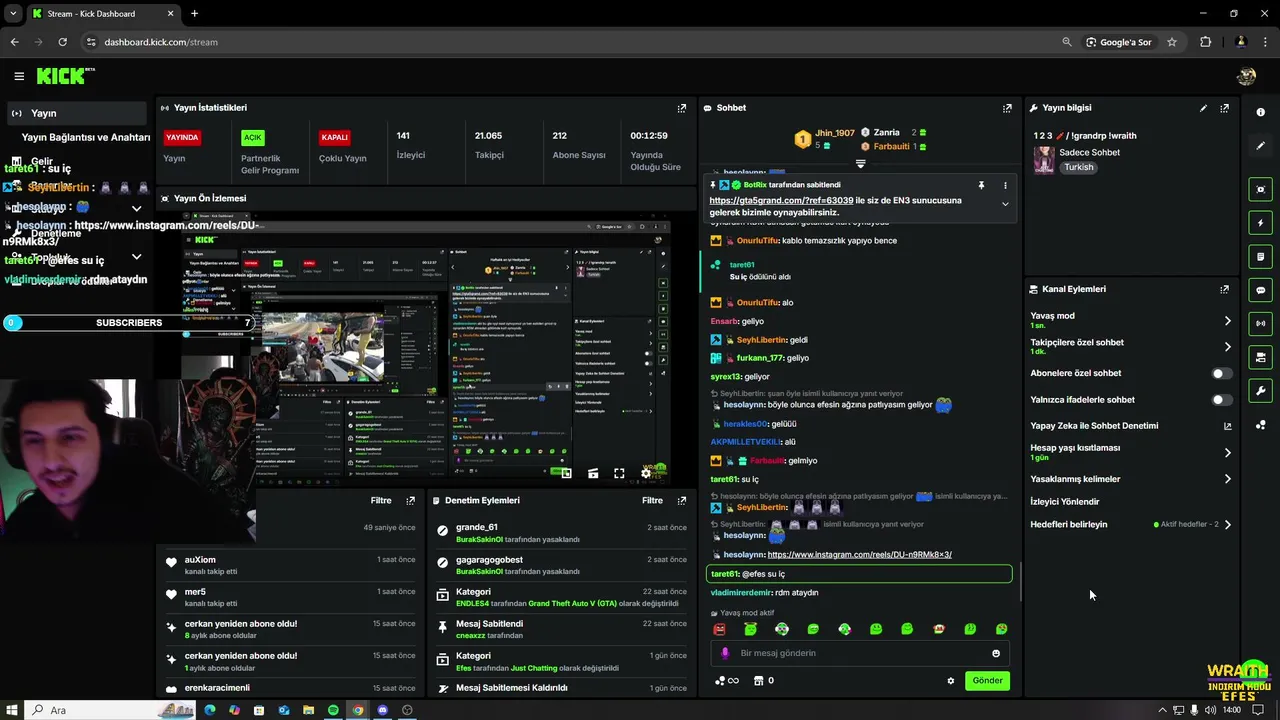Click the purple microphone icon in the message box
This screenshot has width=1280, height=720.
click(x=725, y=653)
